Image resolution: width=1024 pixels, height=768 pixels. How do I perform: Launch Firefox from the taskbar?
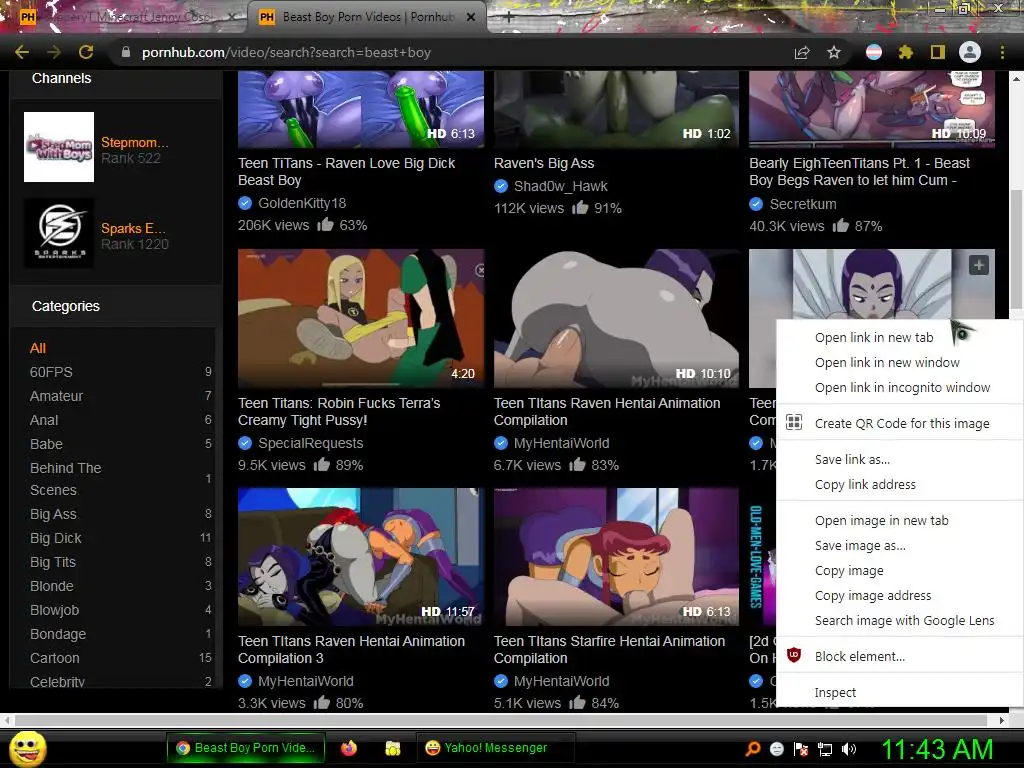349,748
